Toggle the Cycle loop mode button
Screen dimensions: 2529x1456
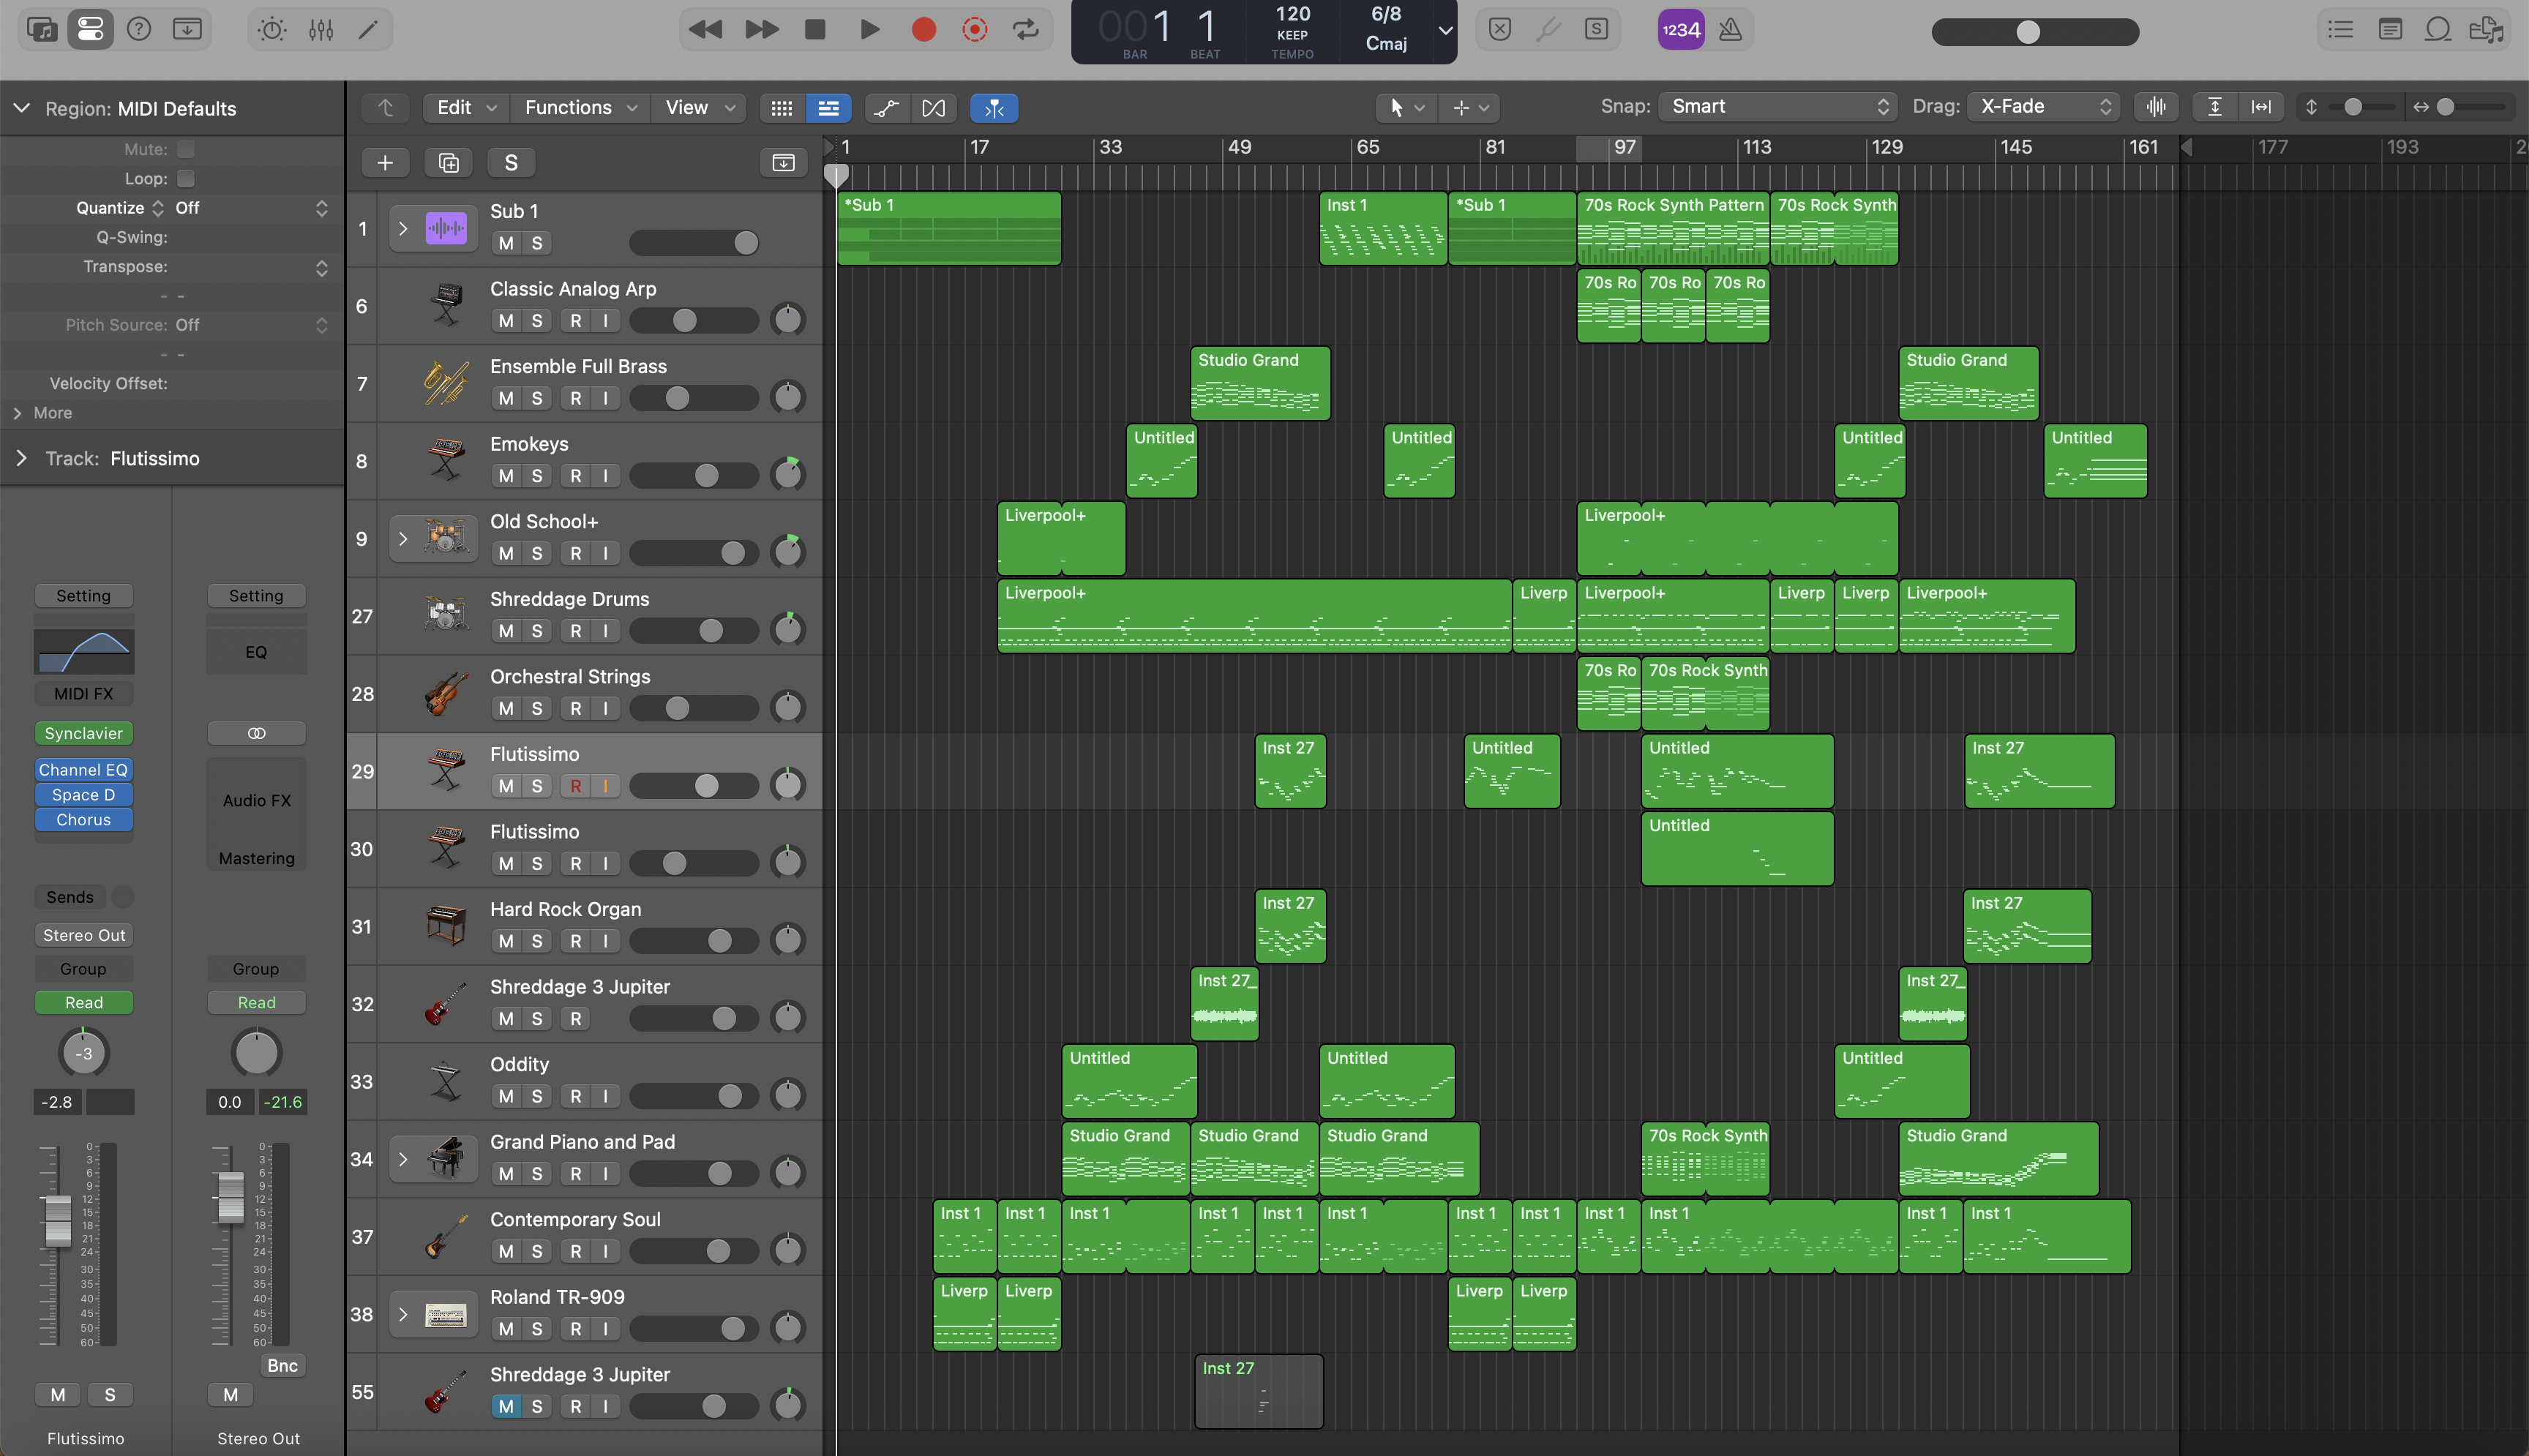[1026, 30]
